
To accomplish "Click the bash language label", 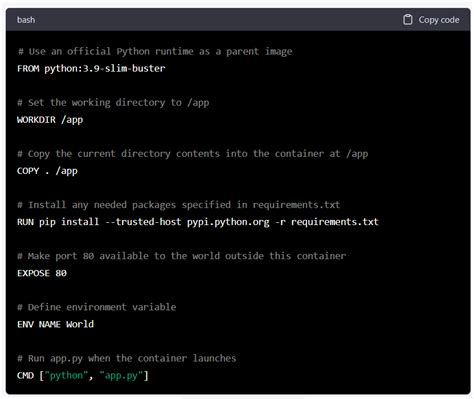I will (x=26, y=20).
